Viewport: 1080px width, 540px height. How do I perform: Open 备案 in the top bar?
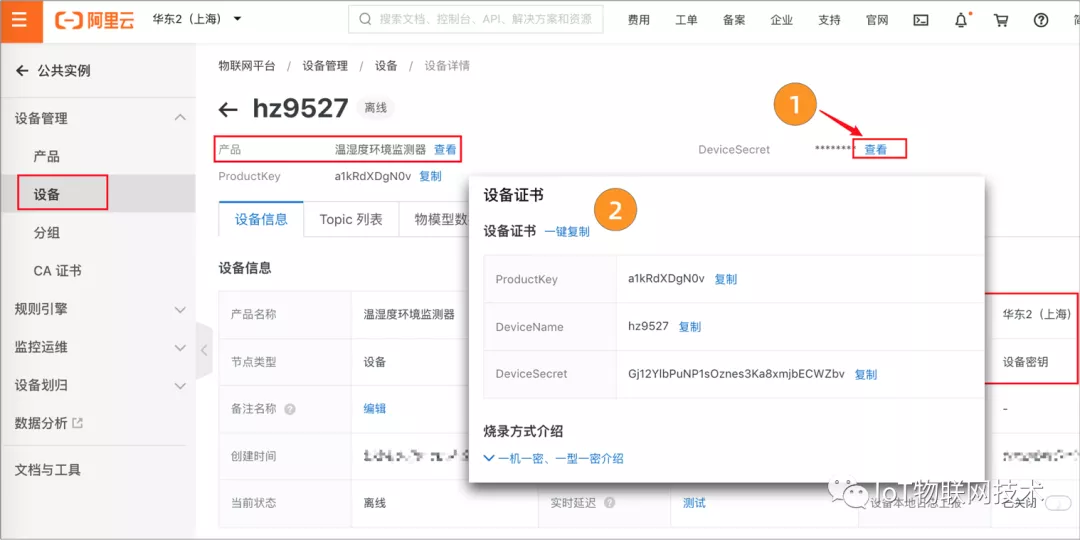[734, 20]
